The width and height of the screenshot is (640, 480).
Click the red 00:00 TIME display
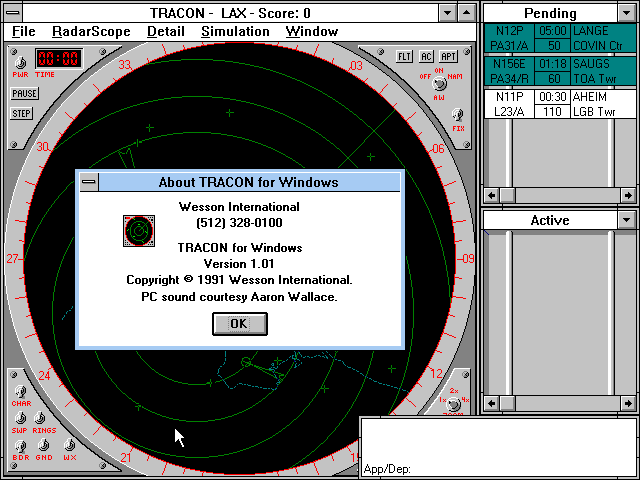(x=58, y=58)
